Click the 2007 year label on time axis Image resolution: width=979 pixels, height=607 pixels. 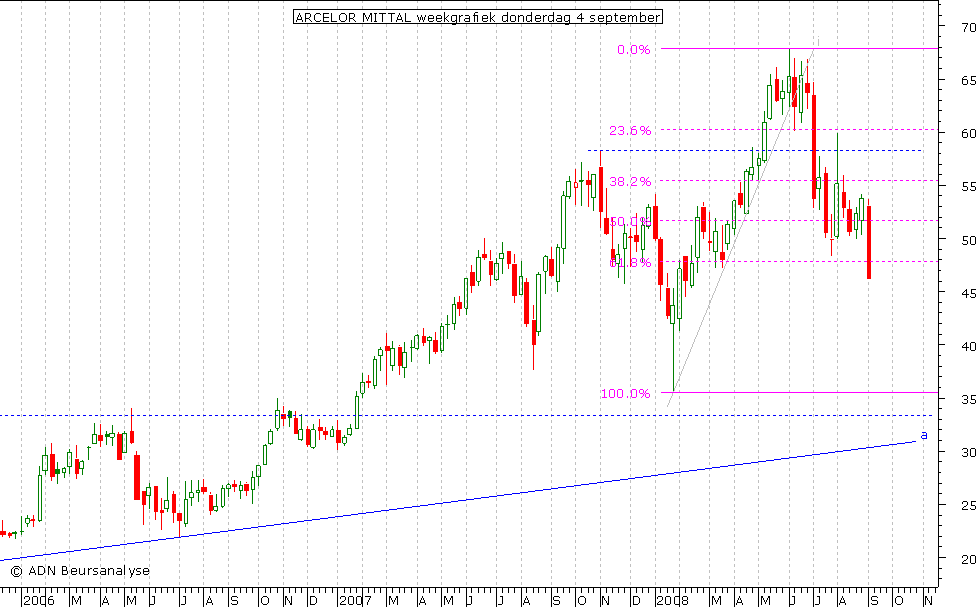353,600
